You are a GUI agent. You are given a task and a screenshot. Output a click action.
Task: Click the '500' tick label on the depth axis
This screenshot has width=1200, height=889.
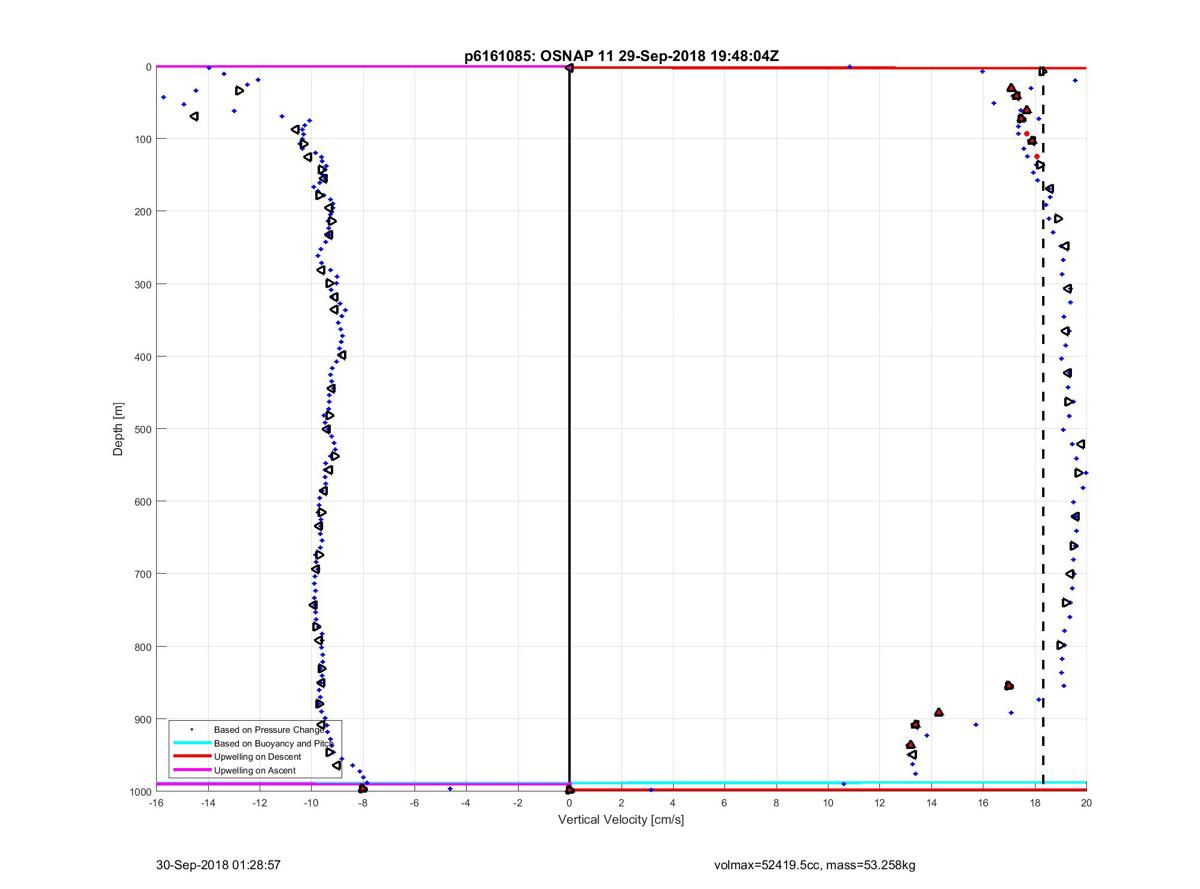pos(142,429)
